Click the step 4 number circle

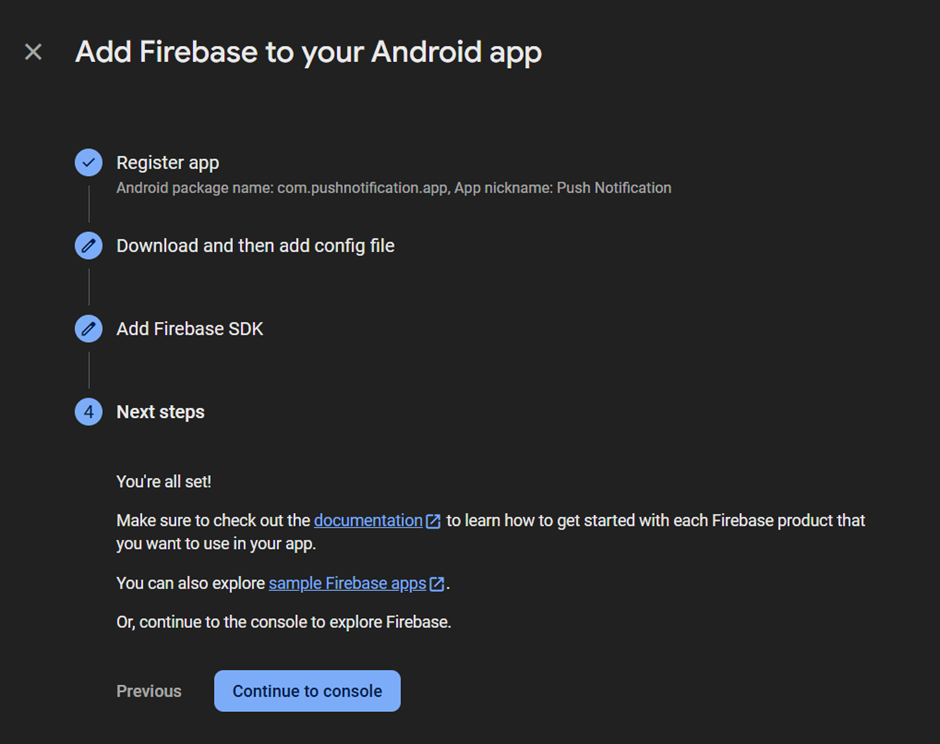click(x=89, y=412)
